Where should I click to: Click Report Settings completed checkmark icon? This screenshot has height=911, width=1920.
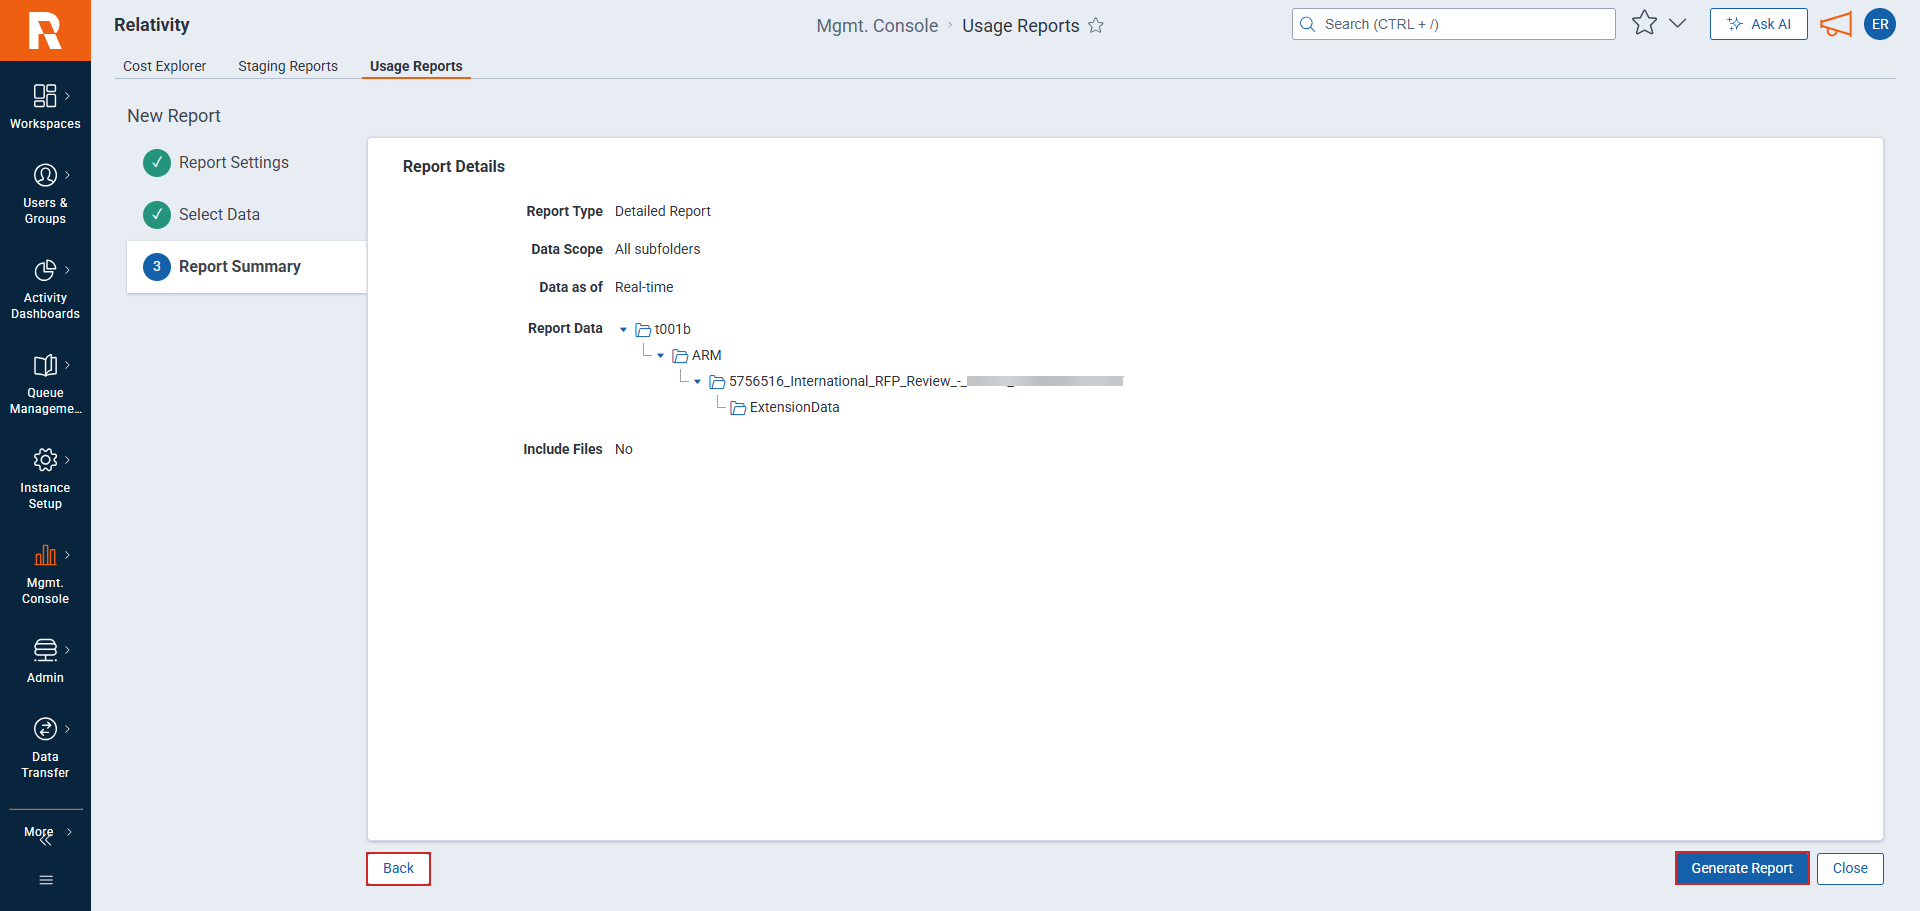pyautogui.click(x=157, y=163)
